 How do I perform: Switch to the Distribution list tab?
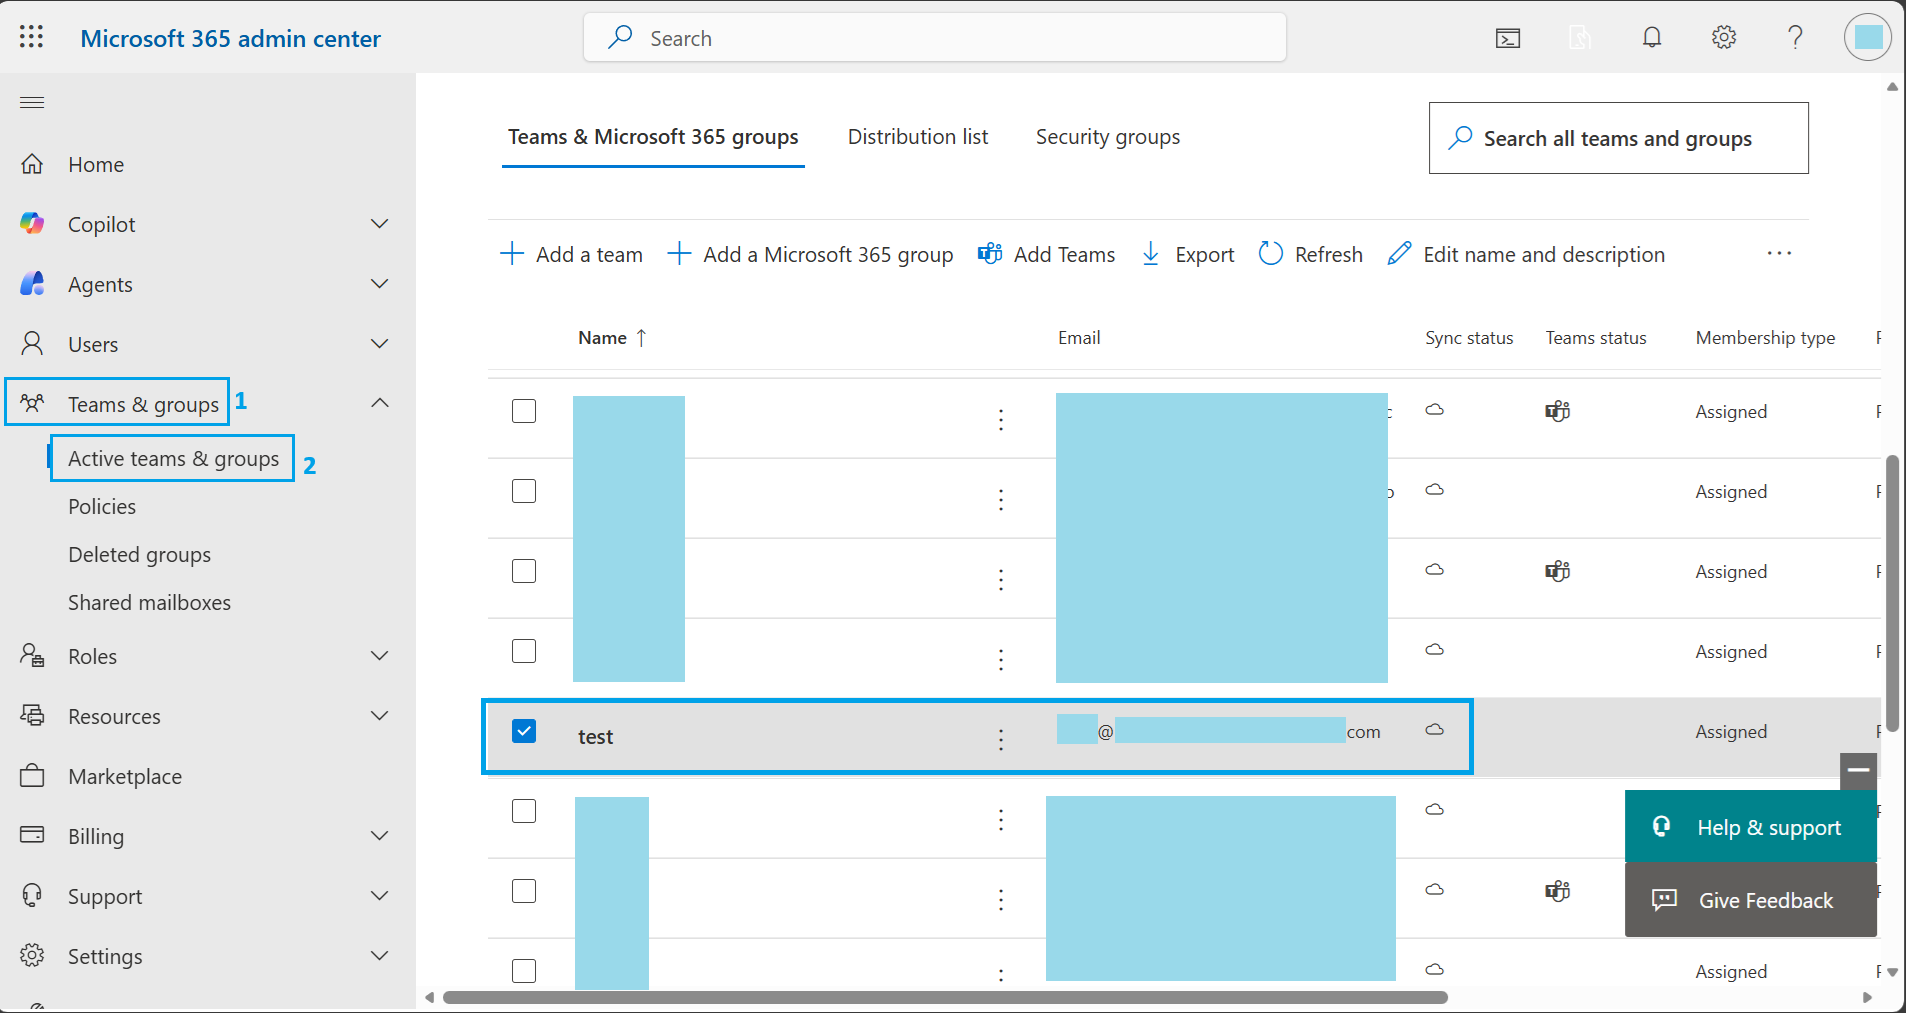click(x=918, y=137)
